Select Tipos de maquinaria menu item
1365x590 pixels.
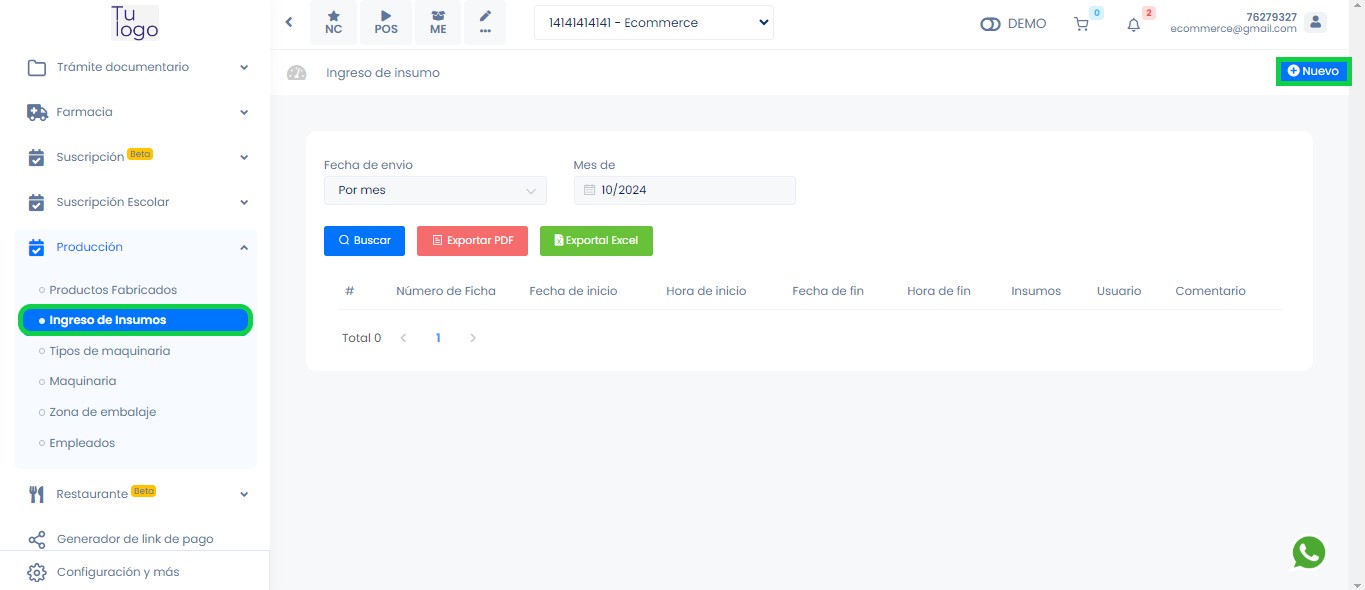110,351
